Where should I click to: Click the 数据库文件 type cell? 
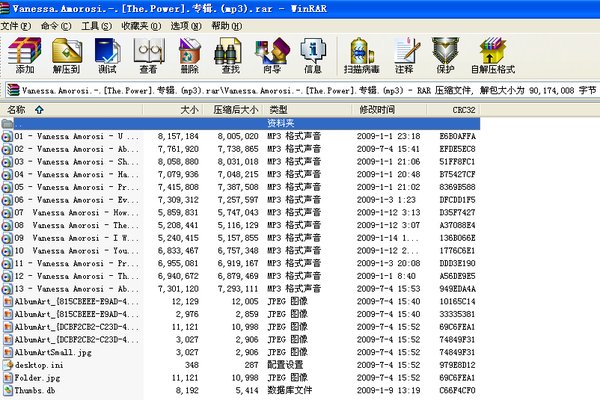(x=290, y=390)
